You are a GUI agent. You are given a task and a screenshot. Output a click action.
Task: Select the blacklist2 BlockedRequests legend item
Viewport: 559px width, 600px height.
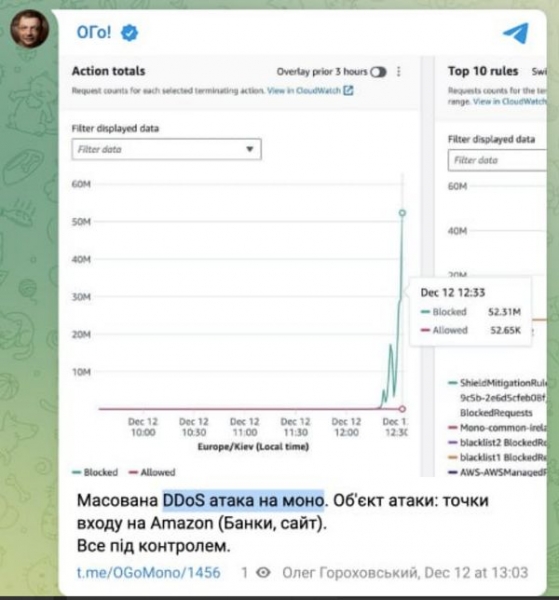pos(497,443)
